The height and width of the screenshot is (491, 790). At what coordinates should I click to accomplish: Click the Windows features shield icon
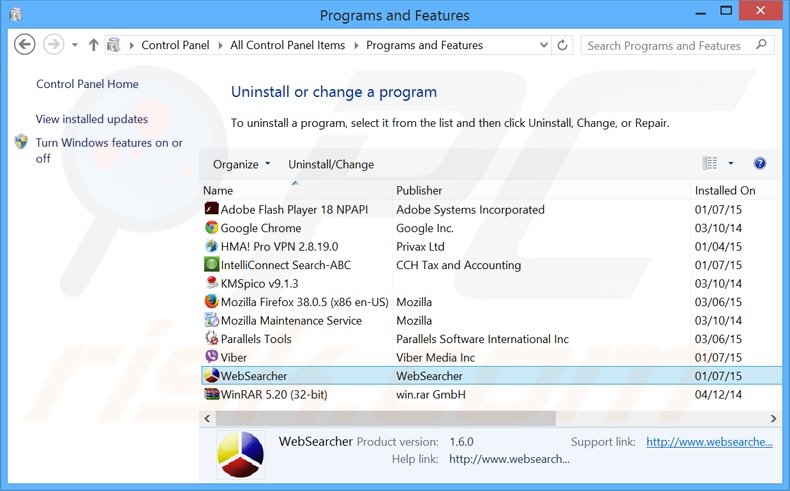(x=21, y=142)
